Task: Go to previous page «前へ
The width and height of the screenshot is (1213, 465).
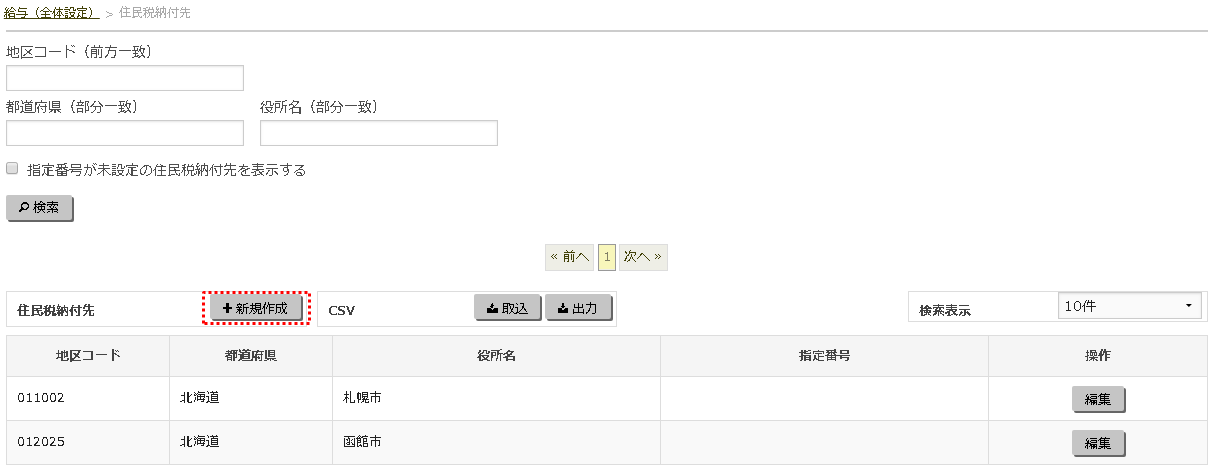Action: 569,257
